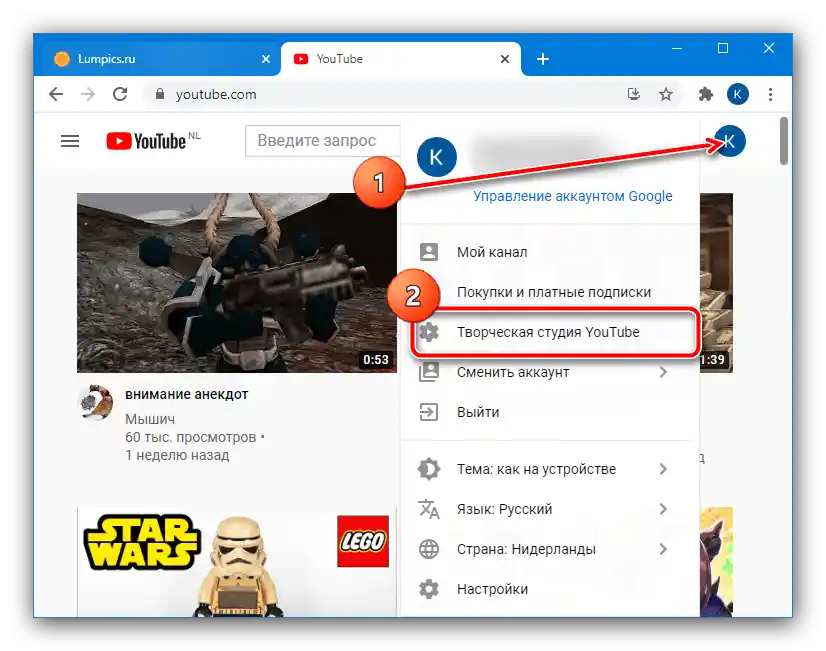
Task: Click Страна: Нидерланды entry
Action: point(550,549)
